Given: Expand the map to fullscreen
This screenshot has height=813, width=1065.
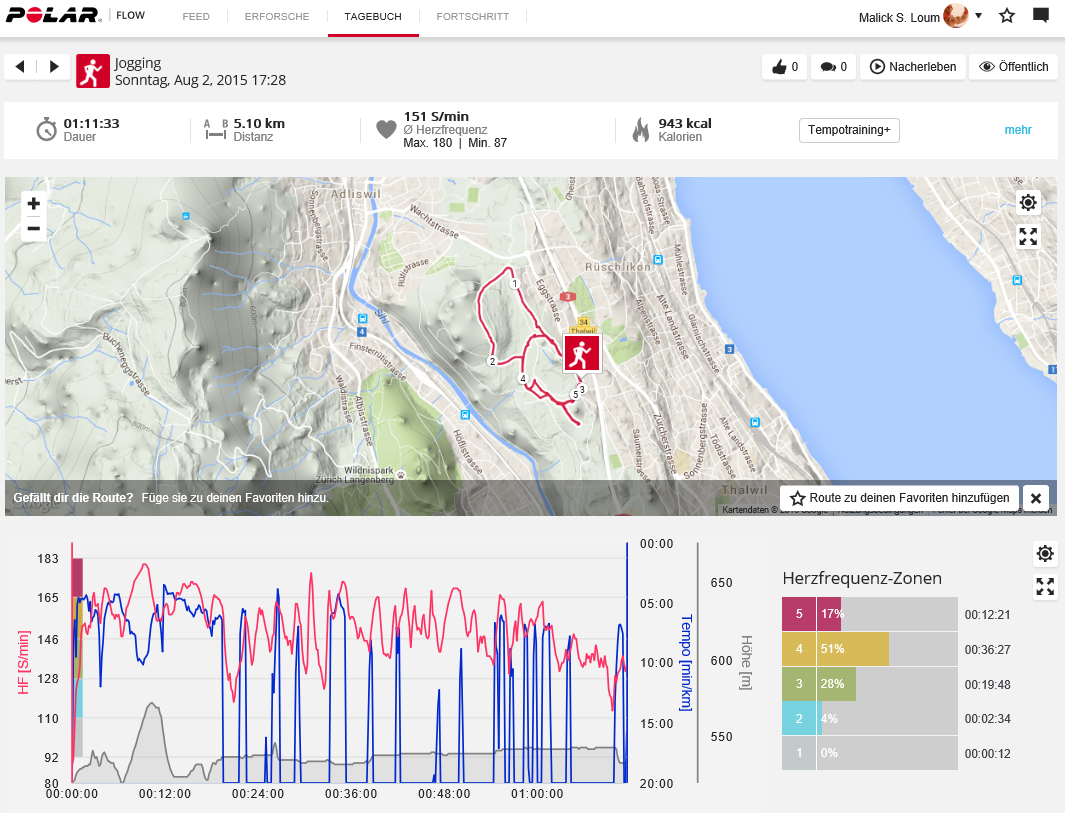Looking at the screenshot, I should (x=1028, y=237).
